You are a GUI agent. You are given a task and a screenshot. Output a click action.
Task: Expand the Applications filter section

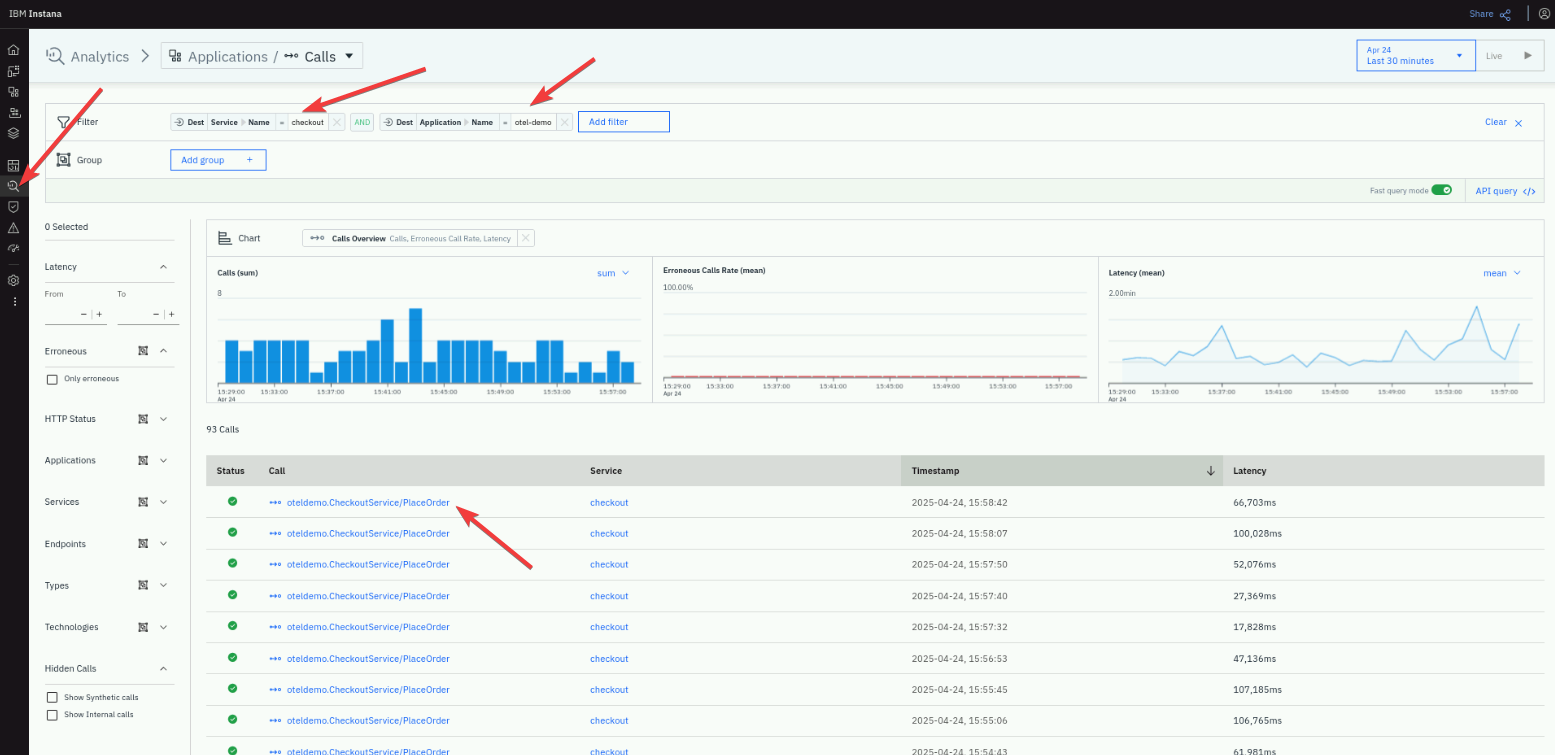tap(163, 461)
